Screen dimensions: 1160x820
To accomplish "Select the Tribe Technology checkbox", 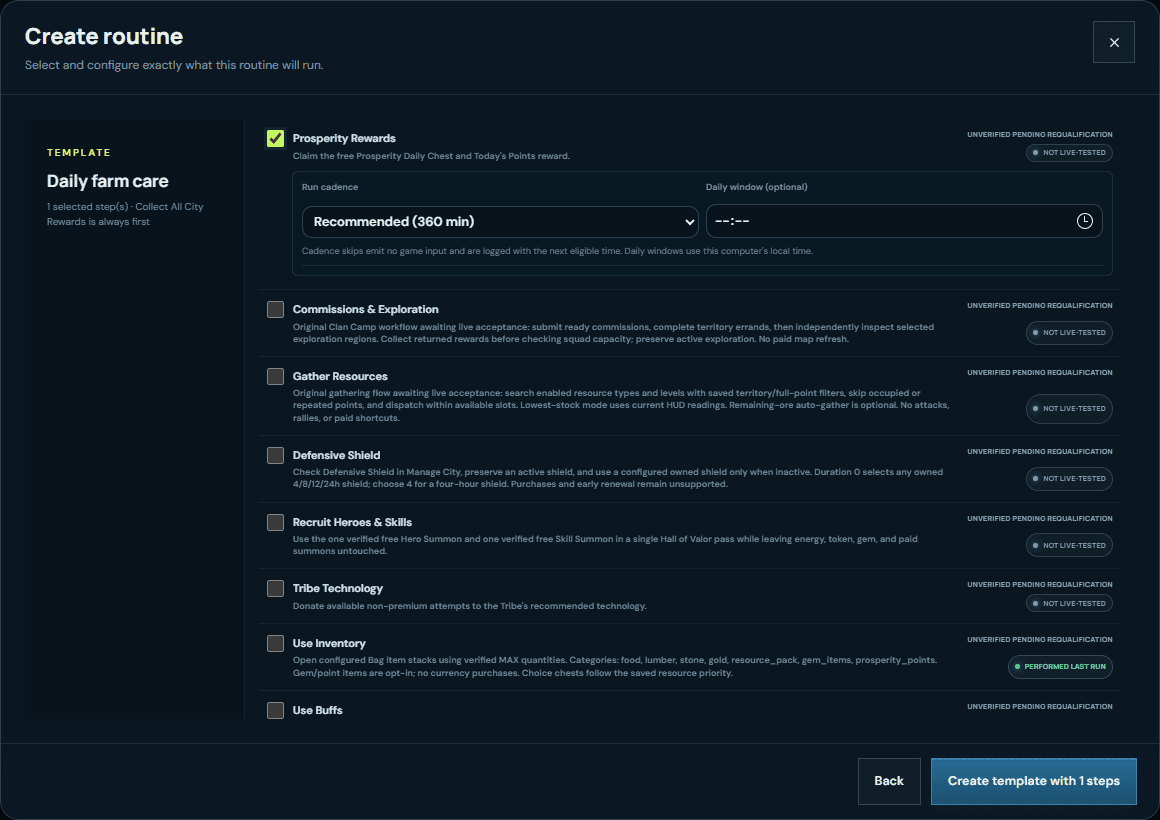I will [x=275, y=588].
